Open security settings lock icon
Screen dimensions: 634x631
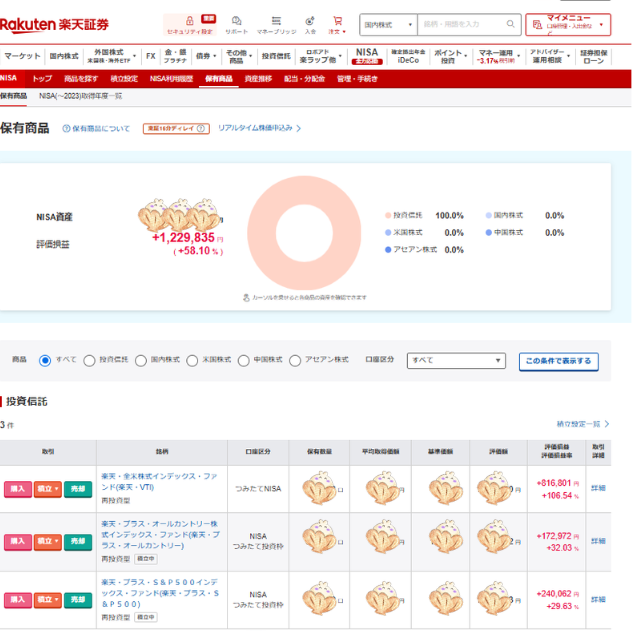coord(190,21)
